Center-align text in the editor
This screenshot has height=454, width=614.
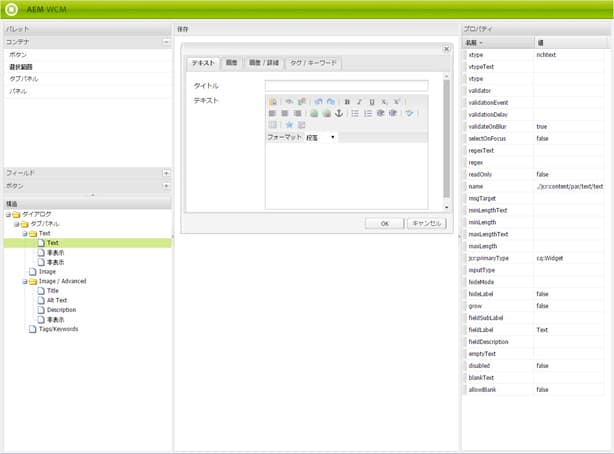coord(285,113)
